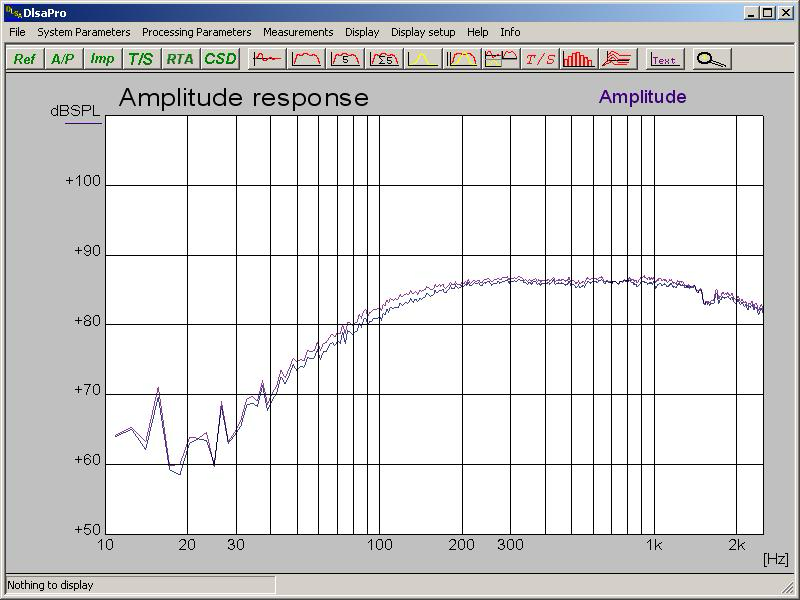Open the Display setup menu
This screenshot has height=600, width=800.
(423, 32)
